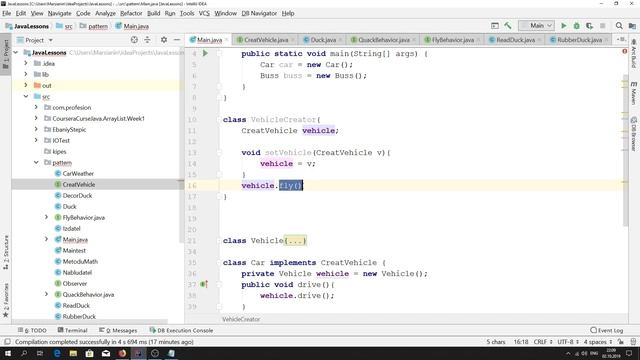Build project using the hammer icon

coord(508,26)
